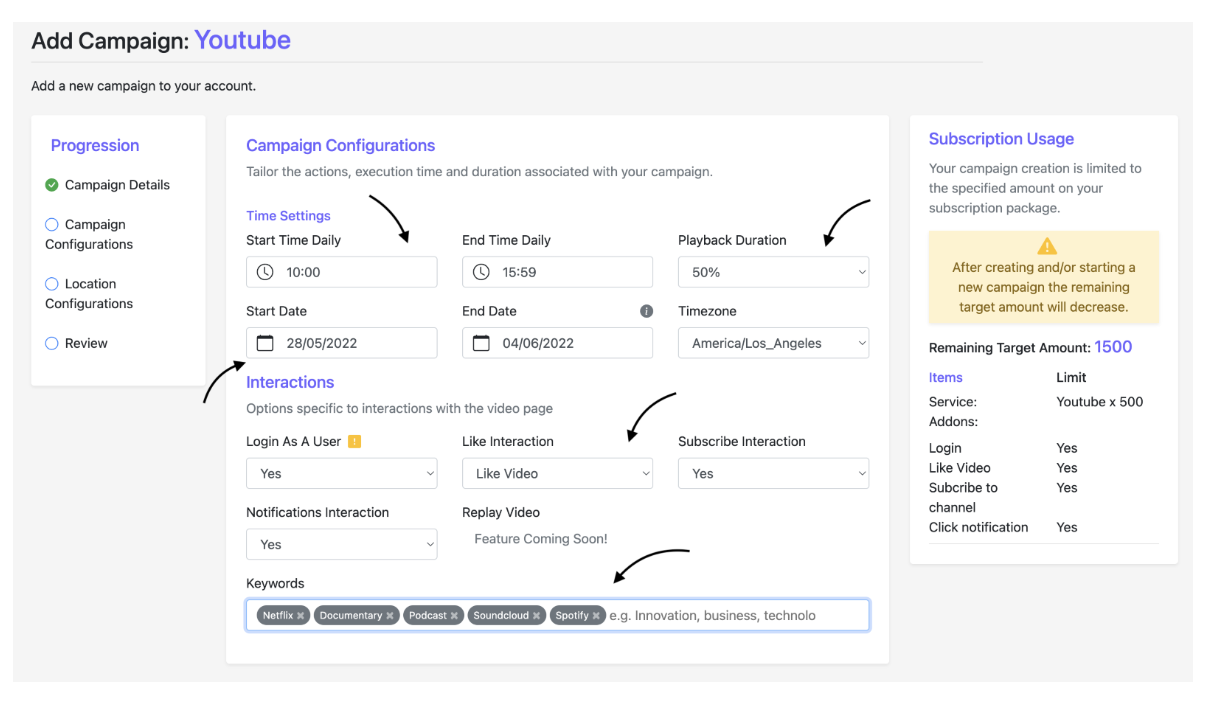Open the Timezone dropdown
This screenshot has width=1214, height=702.
(773, 343)
